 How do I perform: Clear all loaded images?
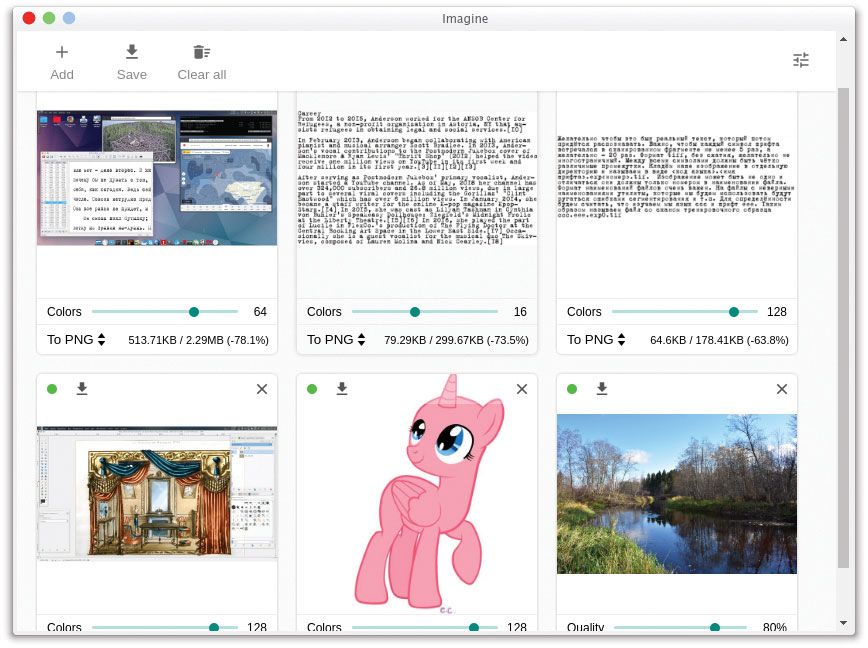(x=201, y=60)
